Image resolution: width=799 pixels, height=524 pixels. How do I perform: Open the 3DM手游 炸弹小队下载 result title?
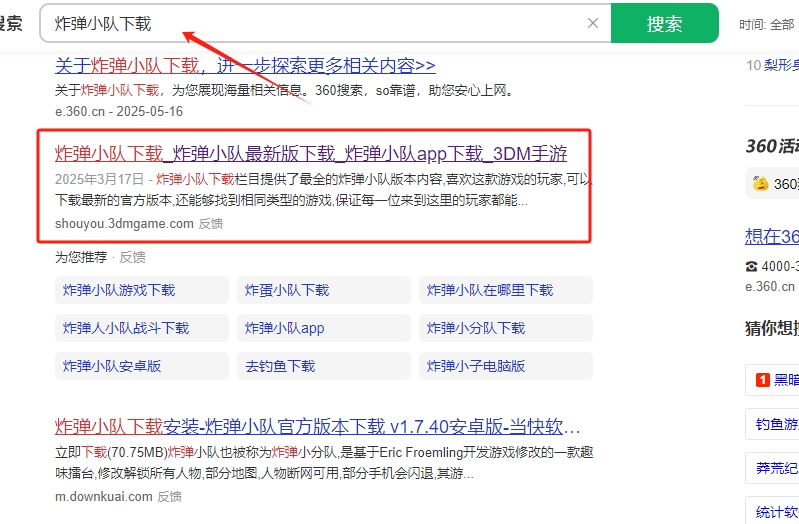pyautogui.click(x=311, y=153)
